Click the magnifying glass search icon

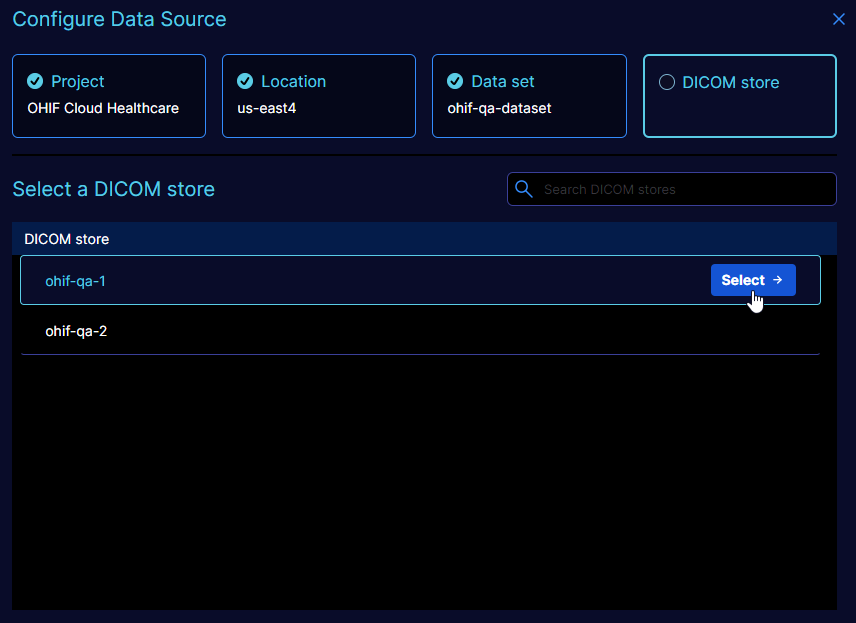pyautogui.click(x=524, y=189)
